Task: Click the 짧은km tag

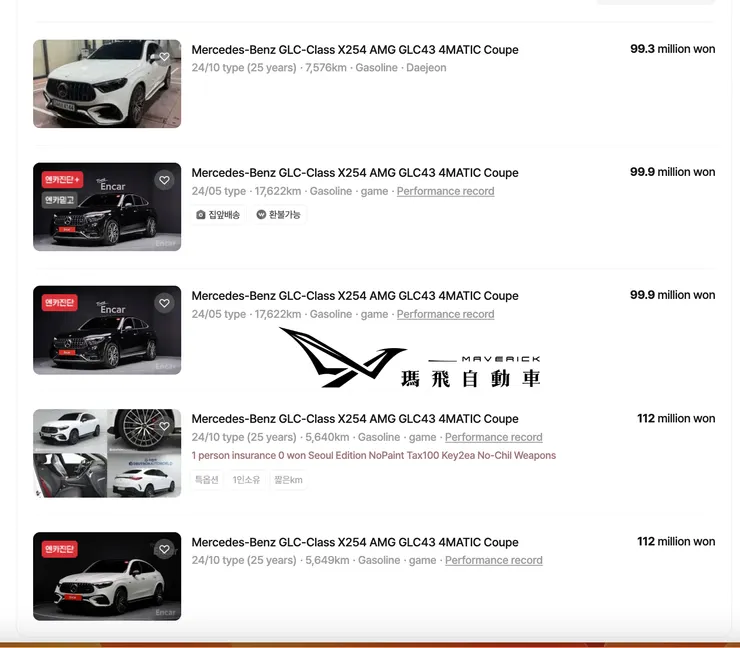Action: click(x=288, y=480)
